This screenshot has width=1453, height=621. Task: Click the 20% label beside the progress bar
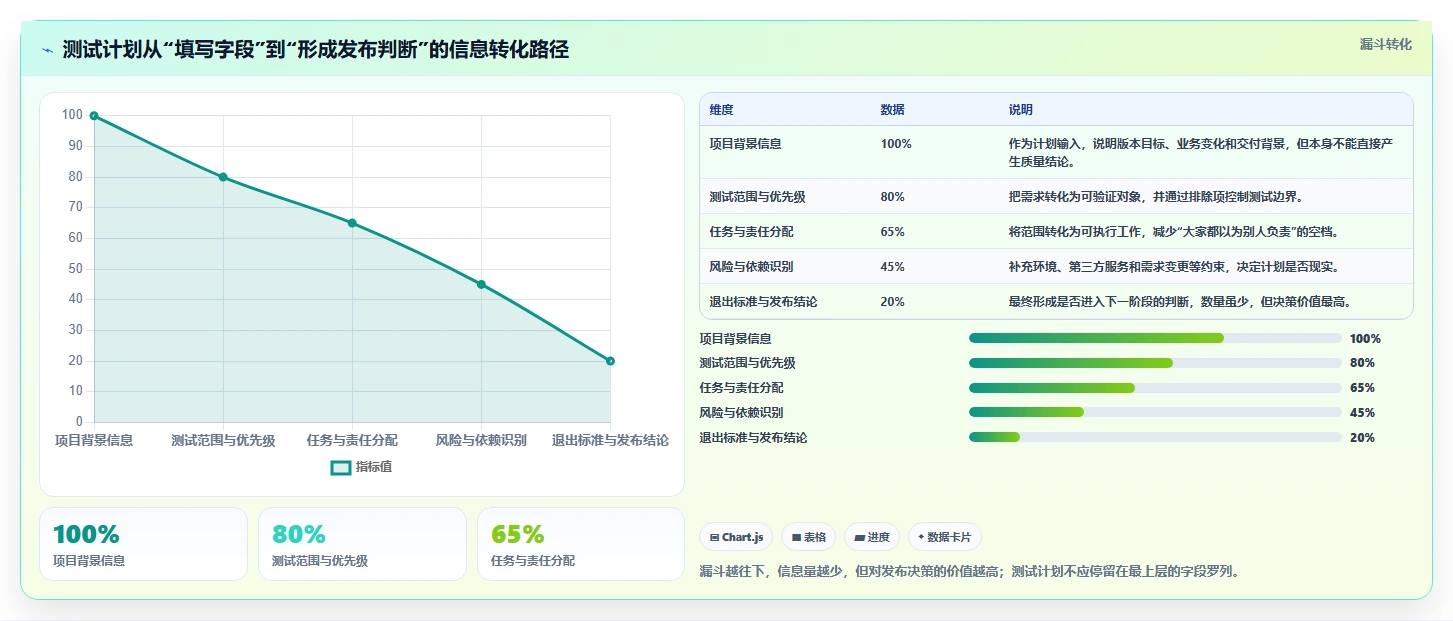1362,438
